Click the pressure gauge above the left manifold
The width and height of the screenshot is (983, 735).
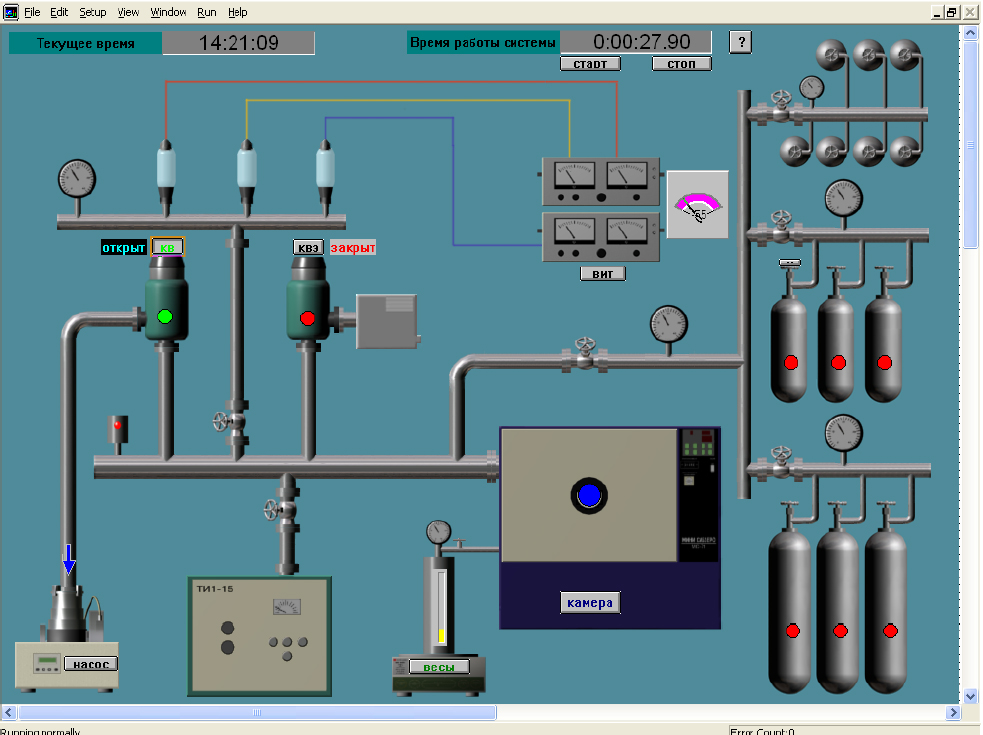(x=75, y=180)
